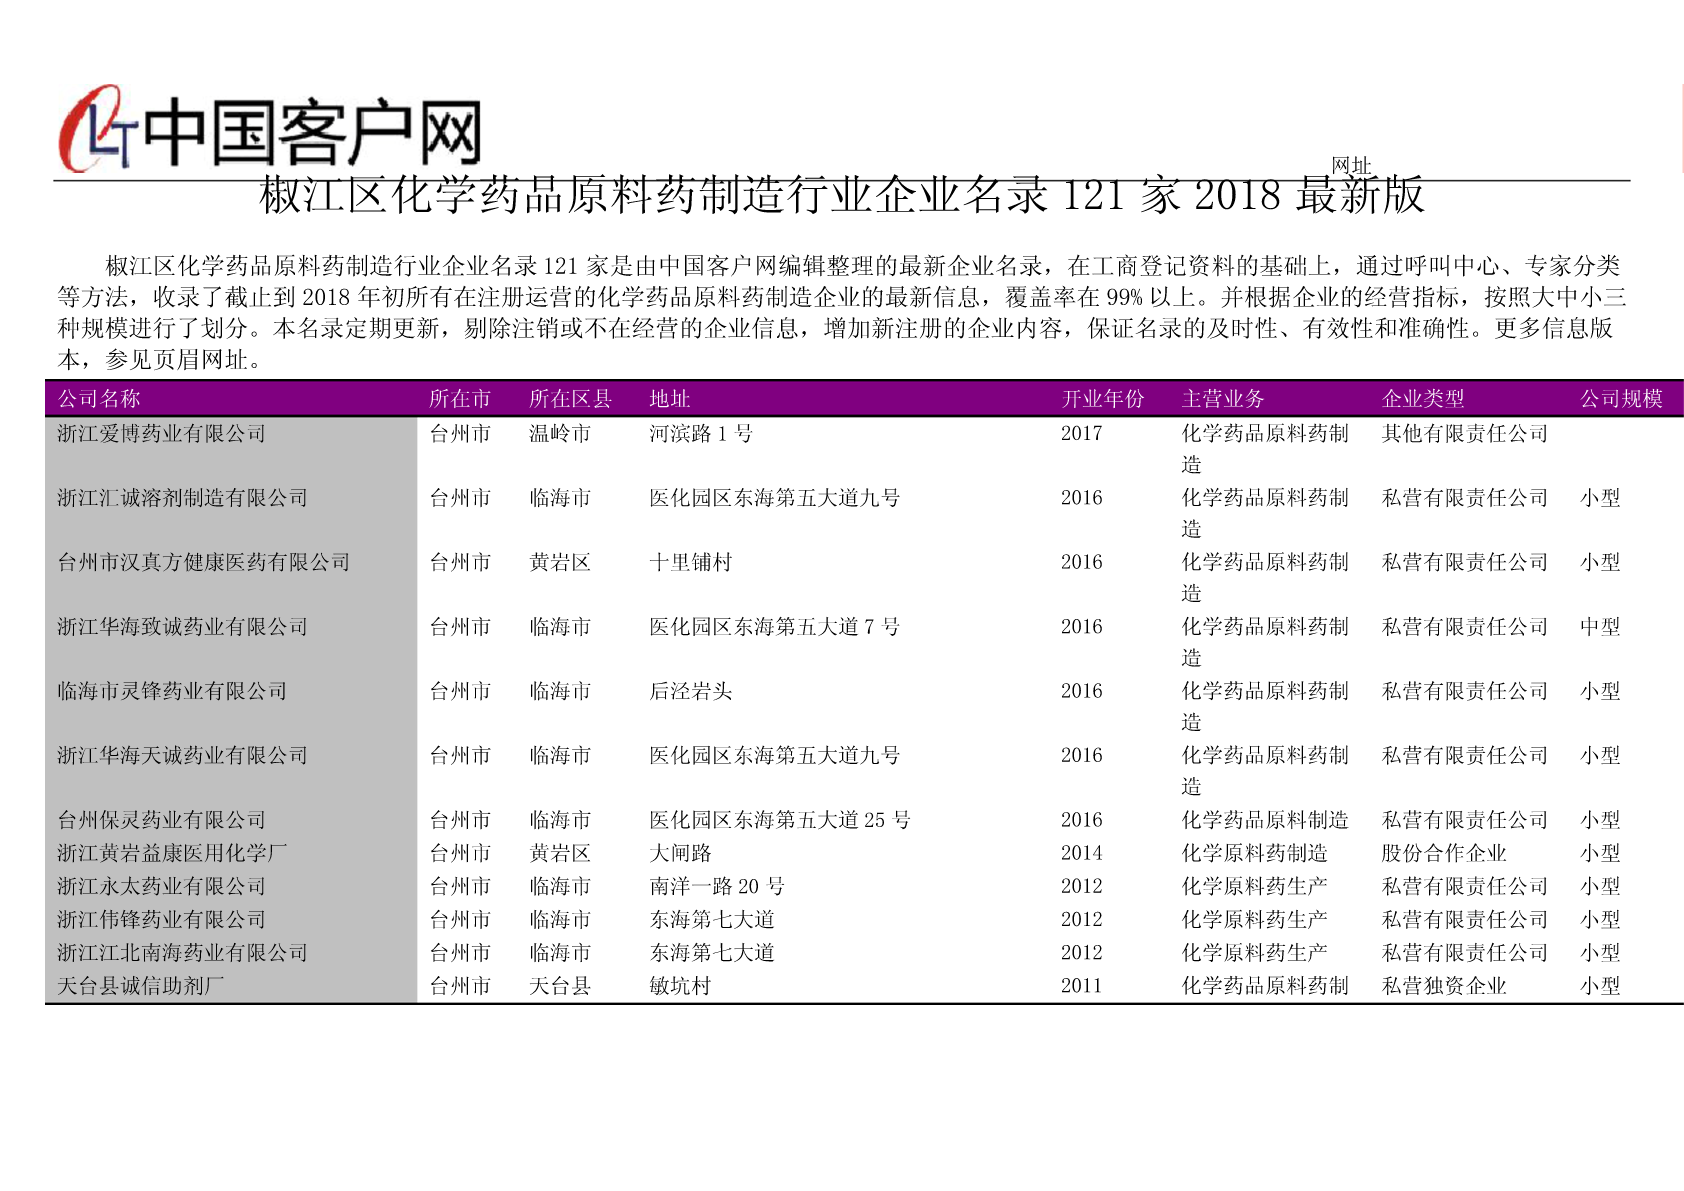Click the 股份合作企业 enterprise type cell
Screen dimensions: 1684x1191
tap(1444, 853)
